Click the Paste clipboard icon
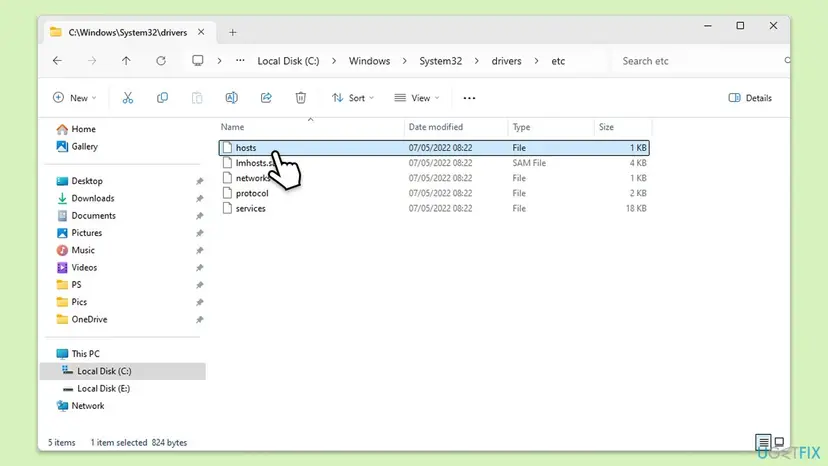 click(197, 98)
